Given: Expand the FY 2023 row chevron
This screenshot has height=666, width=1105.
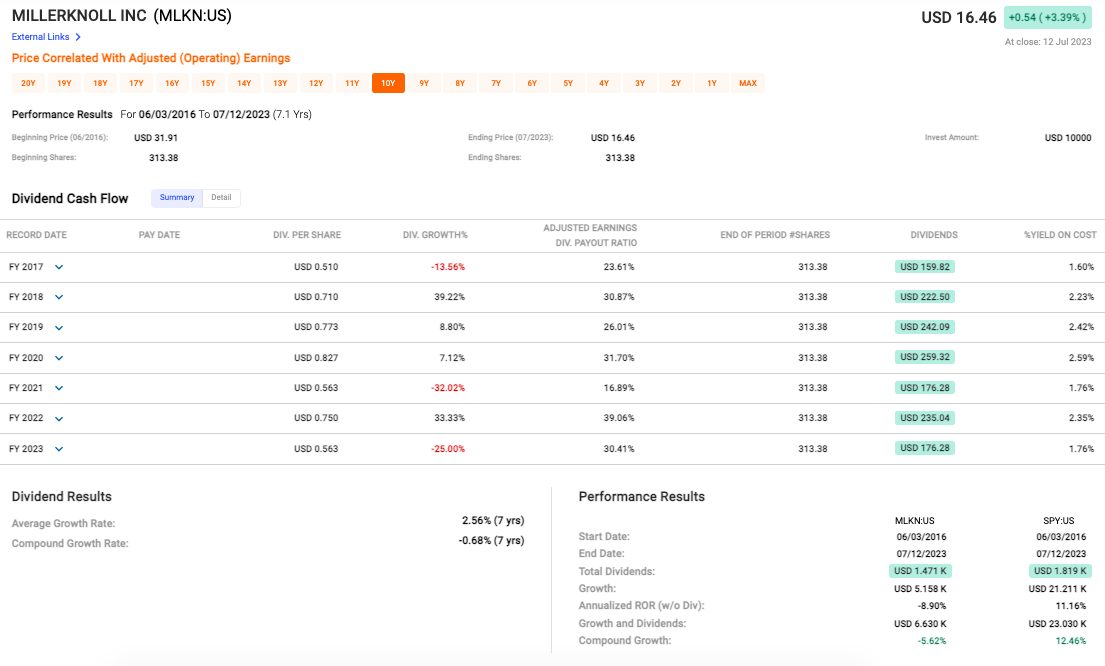Looking at the screenshot, I should click(59, 449).
